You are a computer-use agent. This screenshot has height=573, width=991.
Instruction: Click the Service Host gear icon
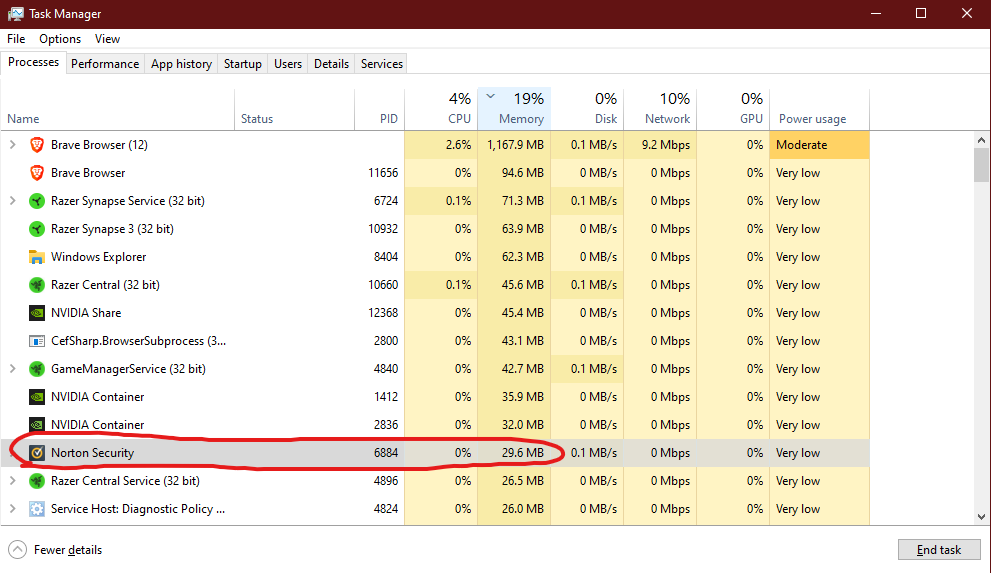click(x=37, y=509)
